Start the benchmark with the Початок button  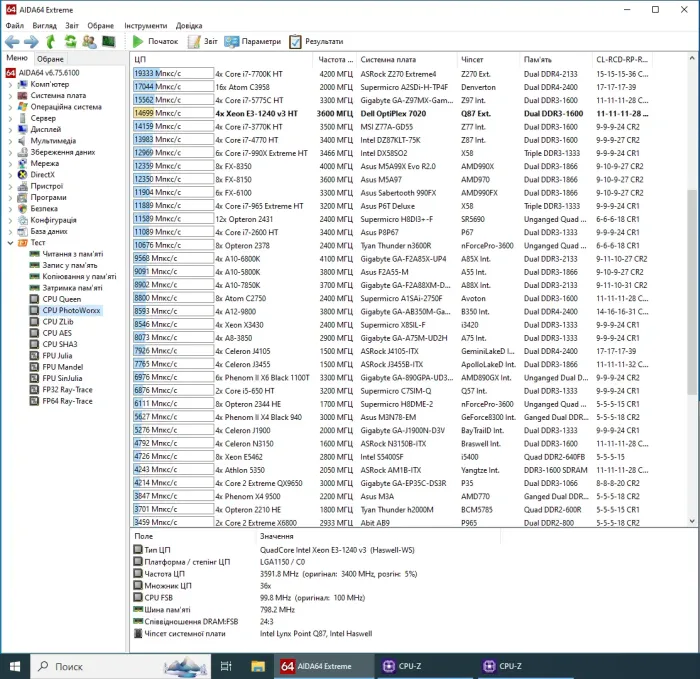point(155,42)
